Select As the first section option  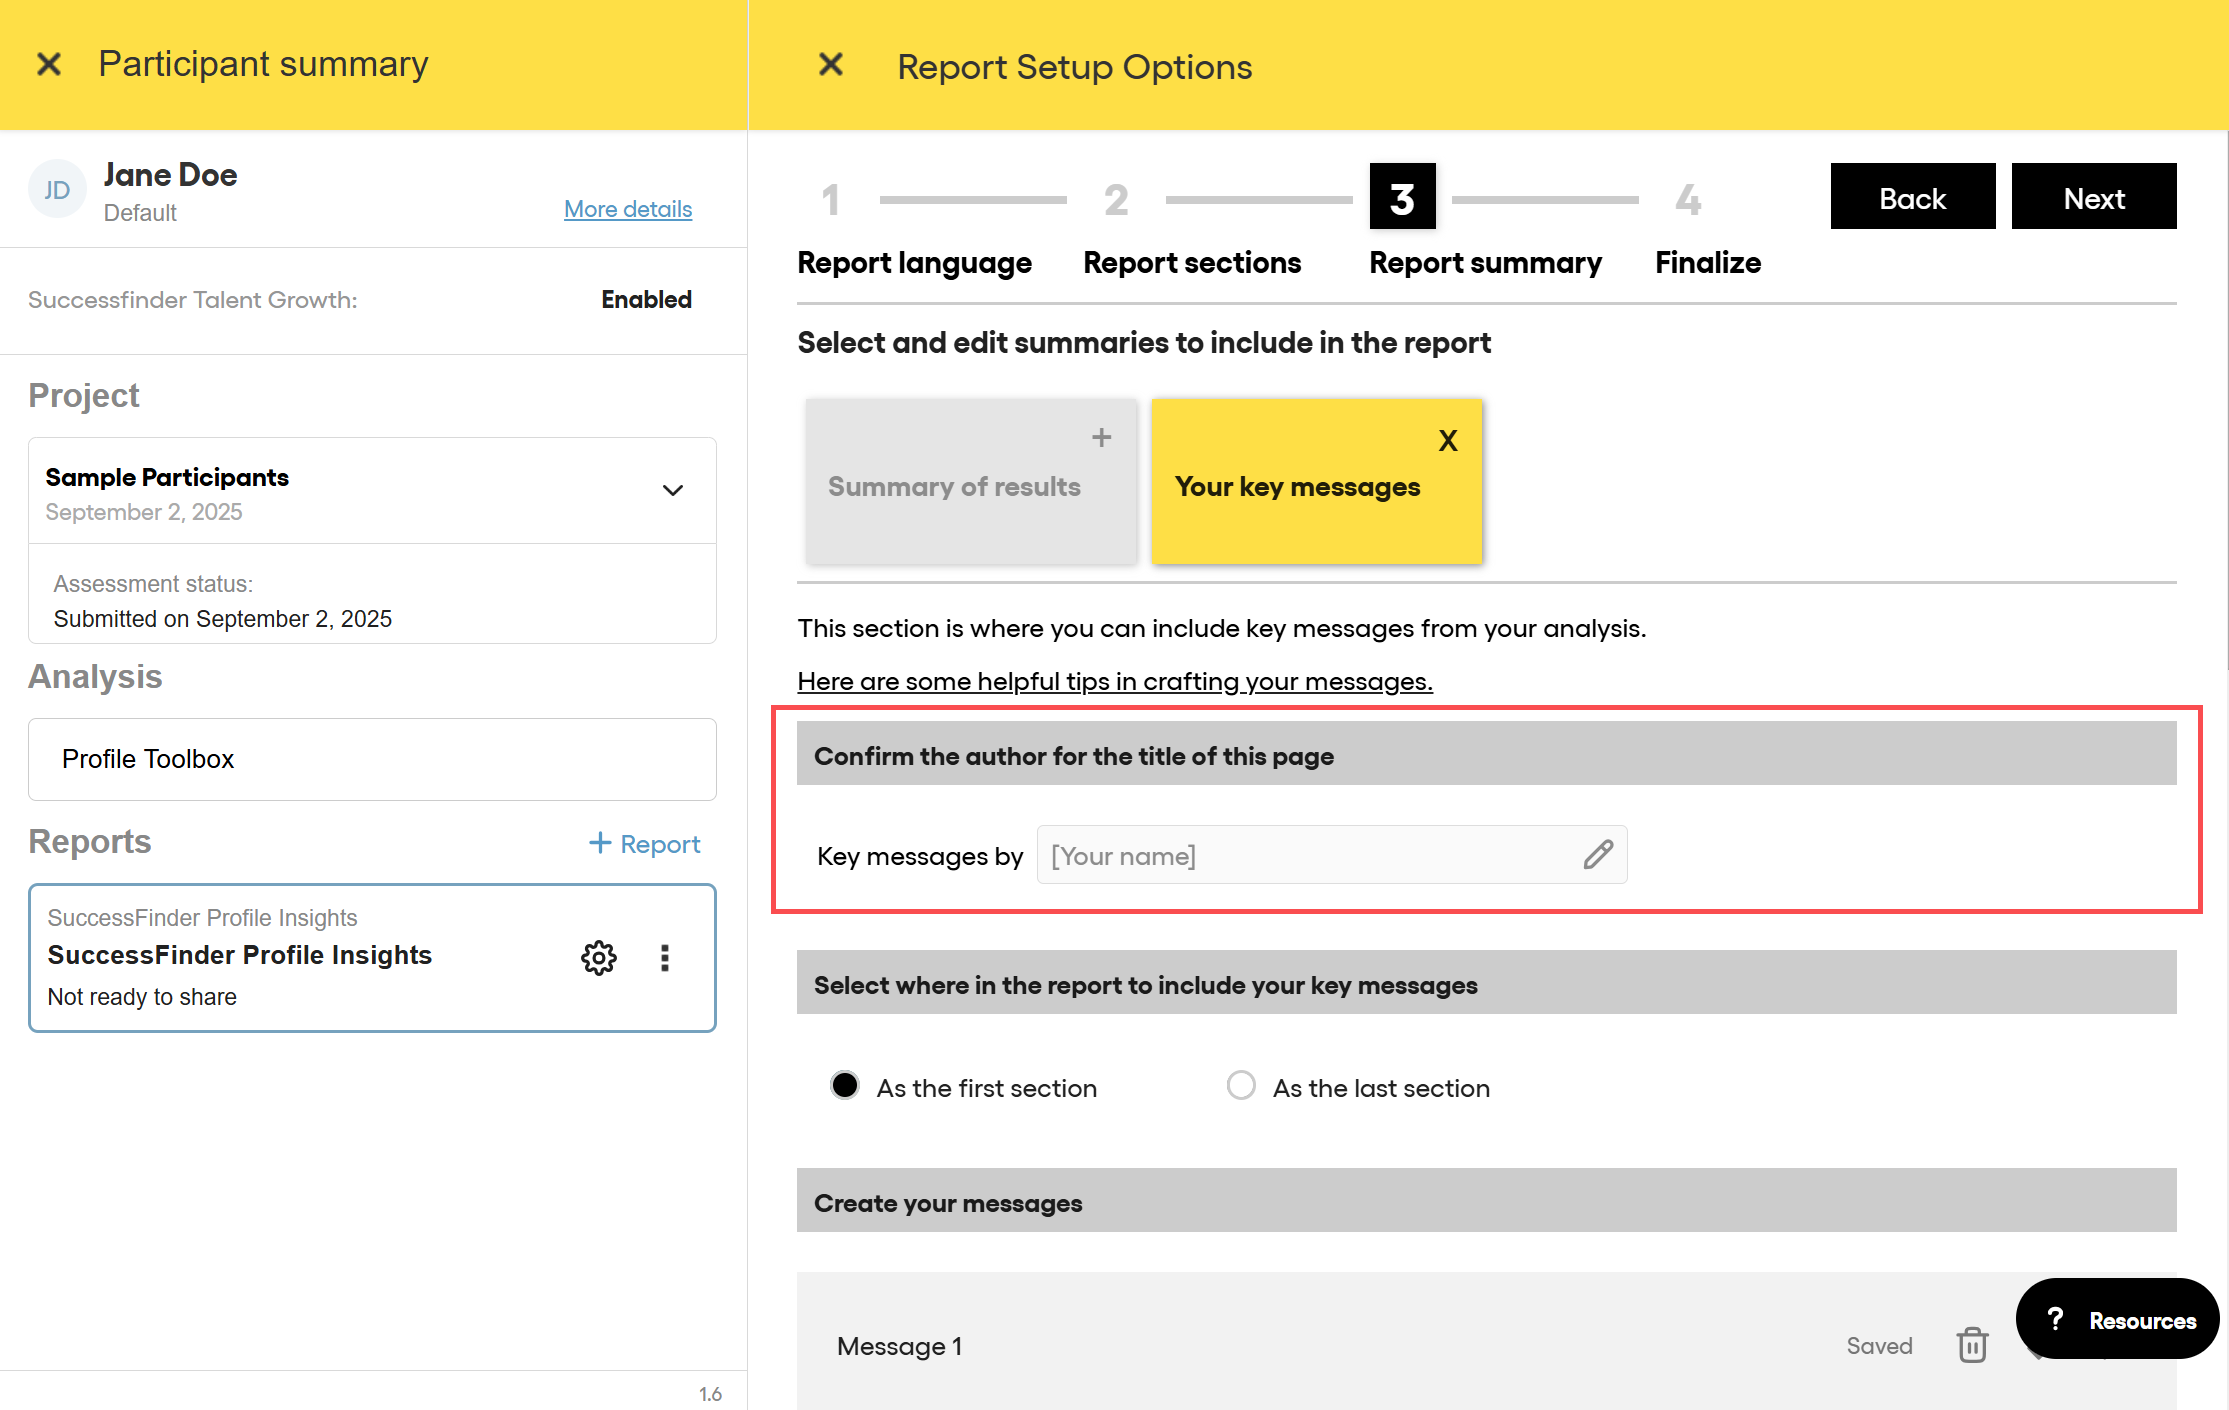pyautogui.click(x=844, y=1086)
